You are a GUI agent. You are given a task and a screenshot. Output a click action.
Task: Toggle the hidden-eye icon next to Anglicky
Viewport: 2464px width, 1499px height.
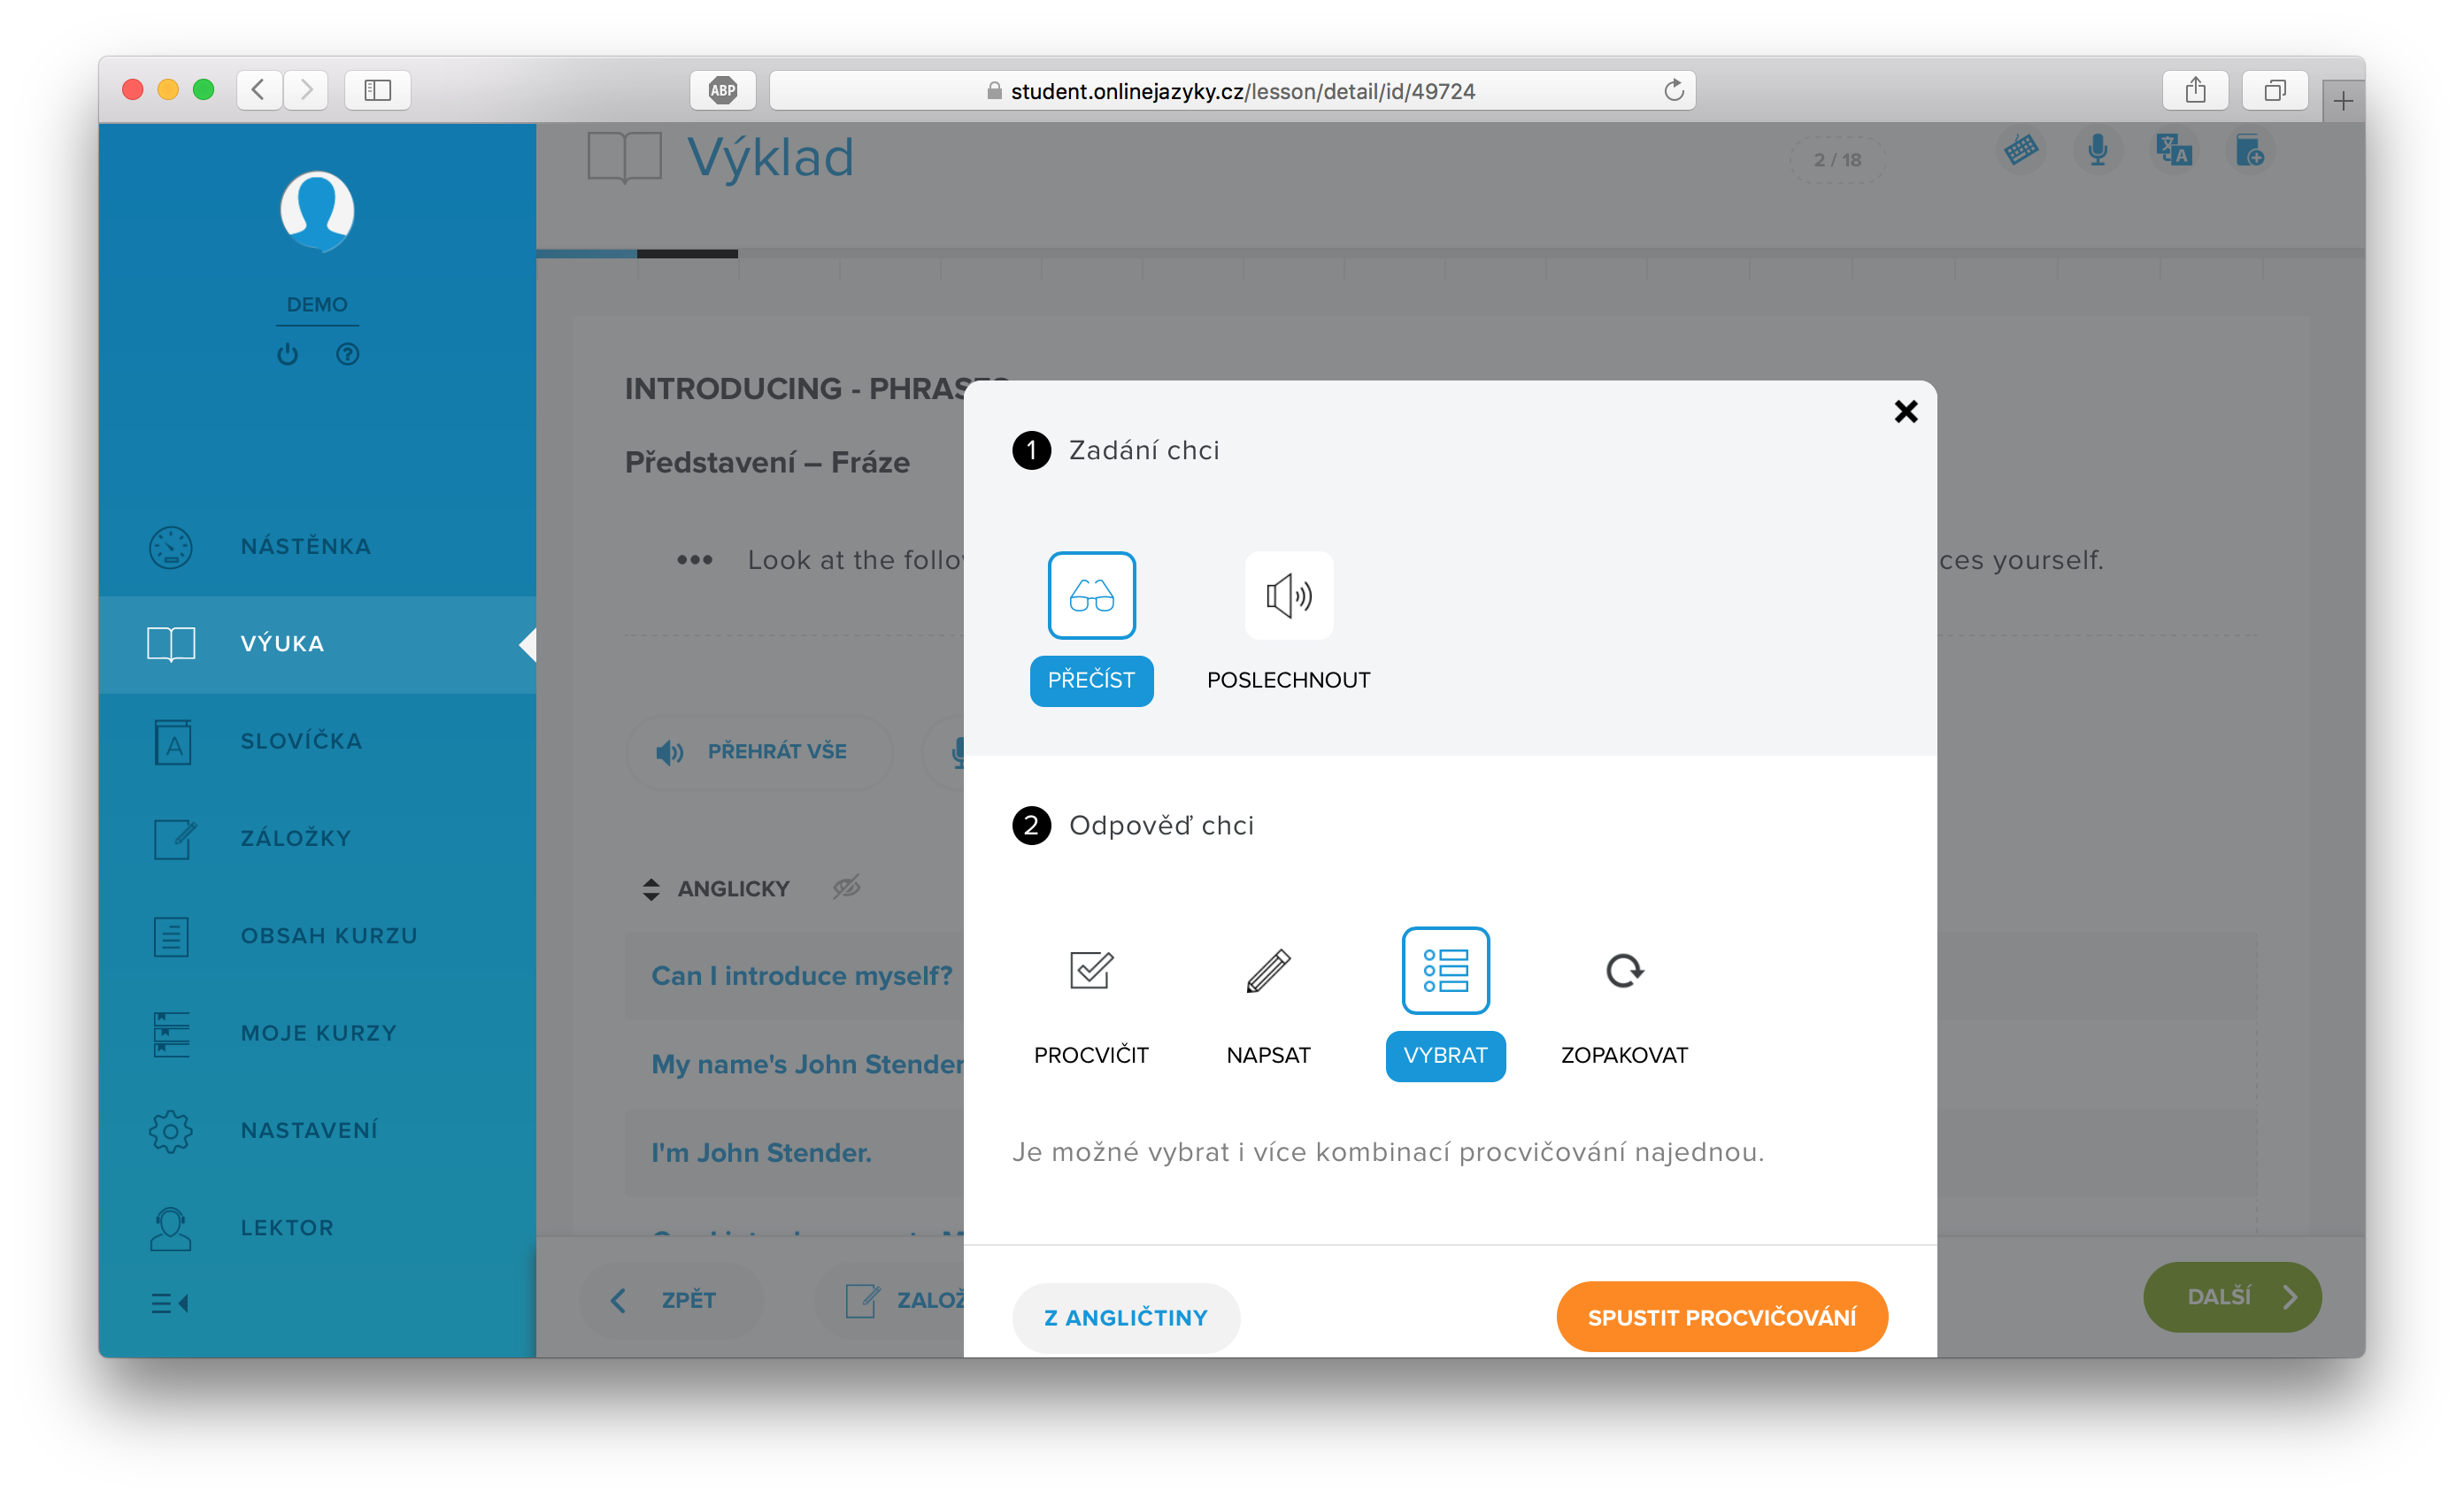846,887
